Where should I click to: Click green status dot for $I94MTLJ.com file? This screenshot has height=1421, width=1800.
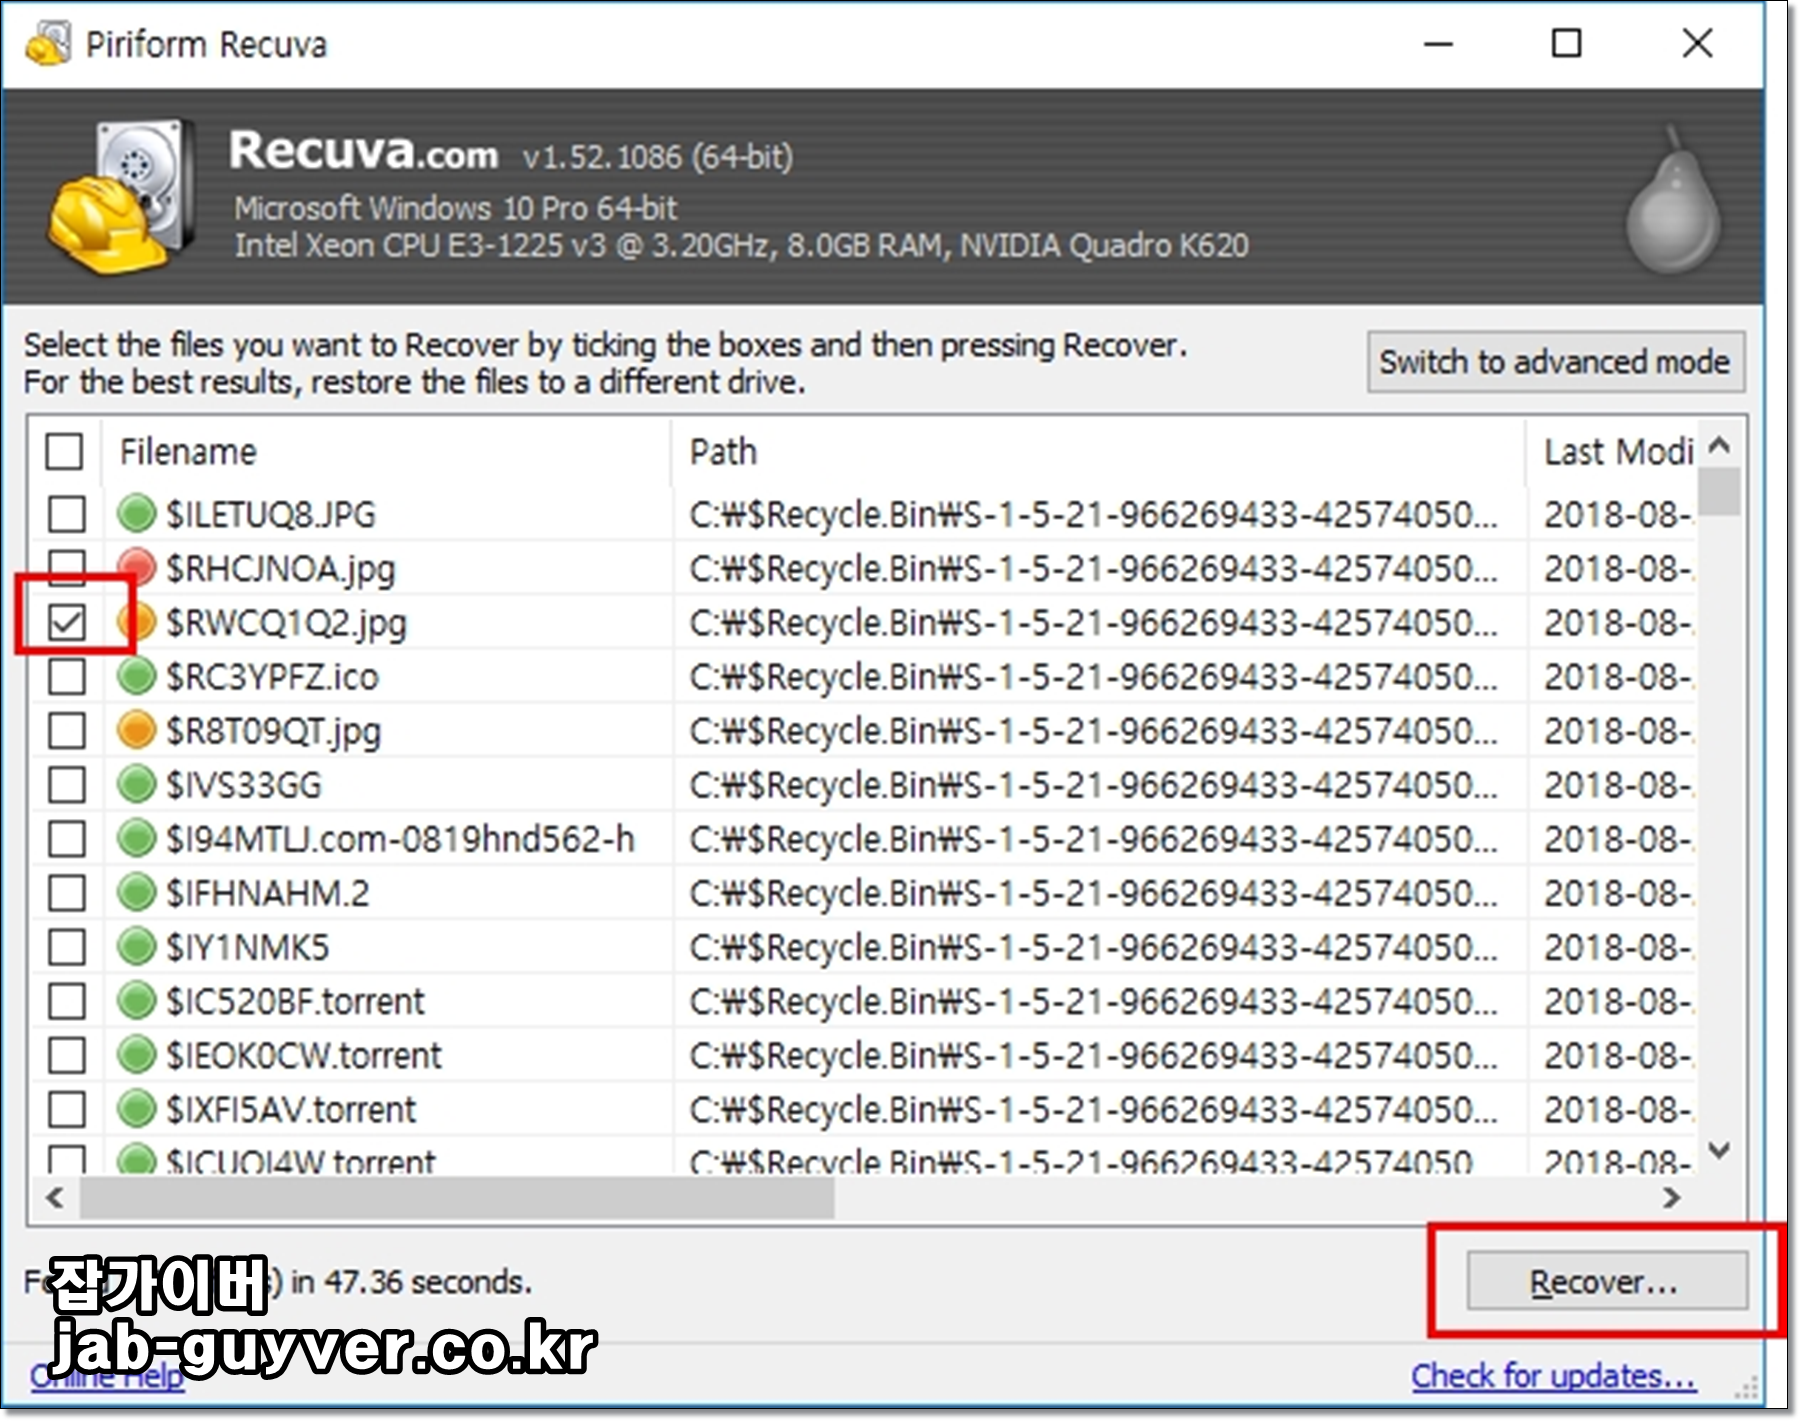pyautogui.click(x=136, y=838)
